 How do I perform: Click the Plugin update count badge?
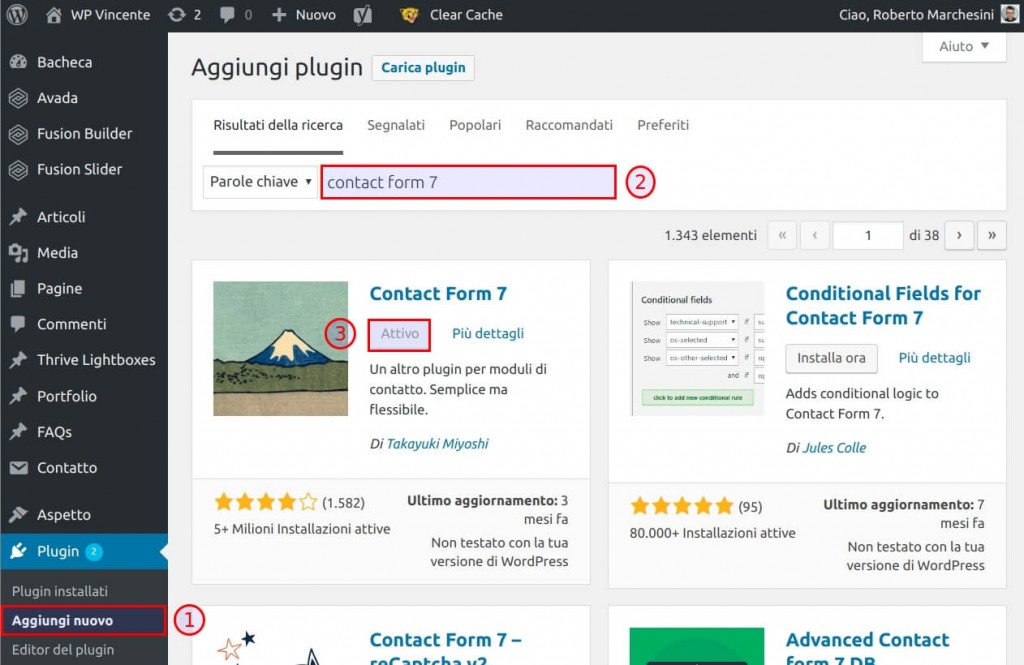94,552
